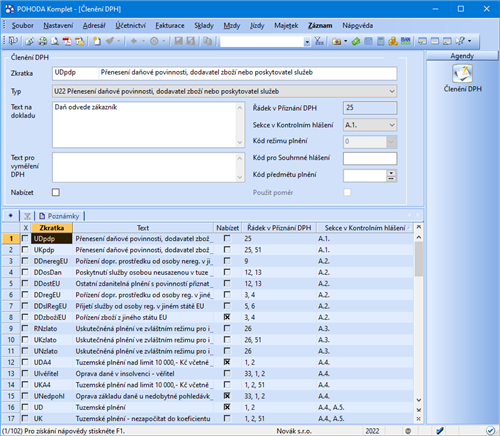The width and height of the screenshot is (500, 436).
Task: Open the Sekce v Kontrolním hlášení dropdown
Action: [x=392, y=125]
